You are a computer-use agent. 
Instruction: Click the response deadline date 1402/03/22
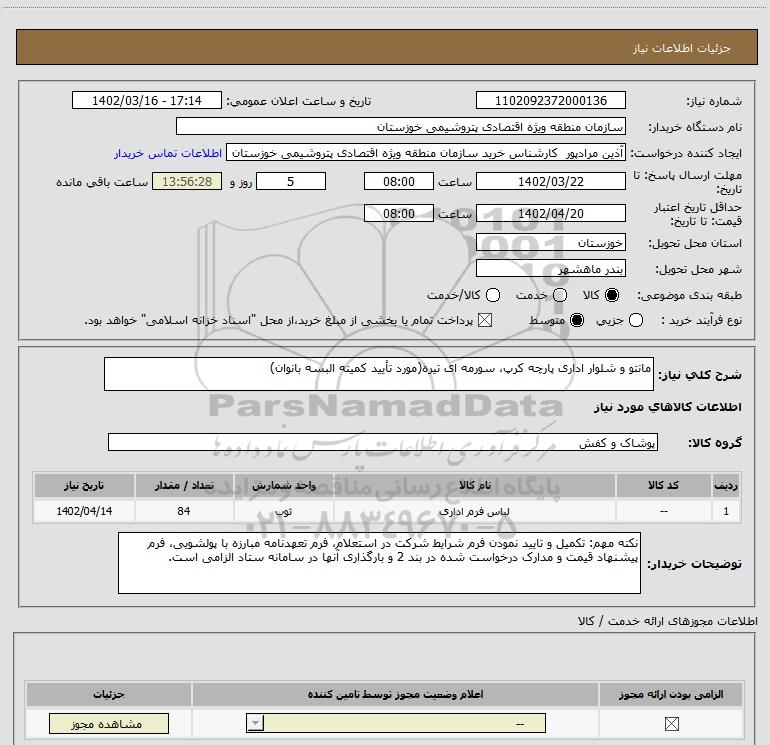coord(550,182)
